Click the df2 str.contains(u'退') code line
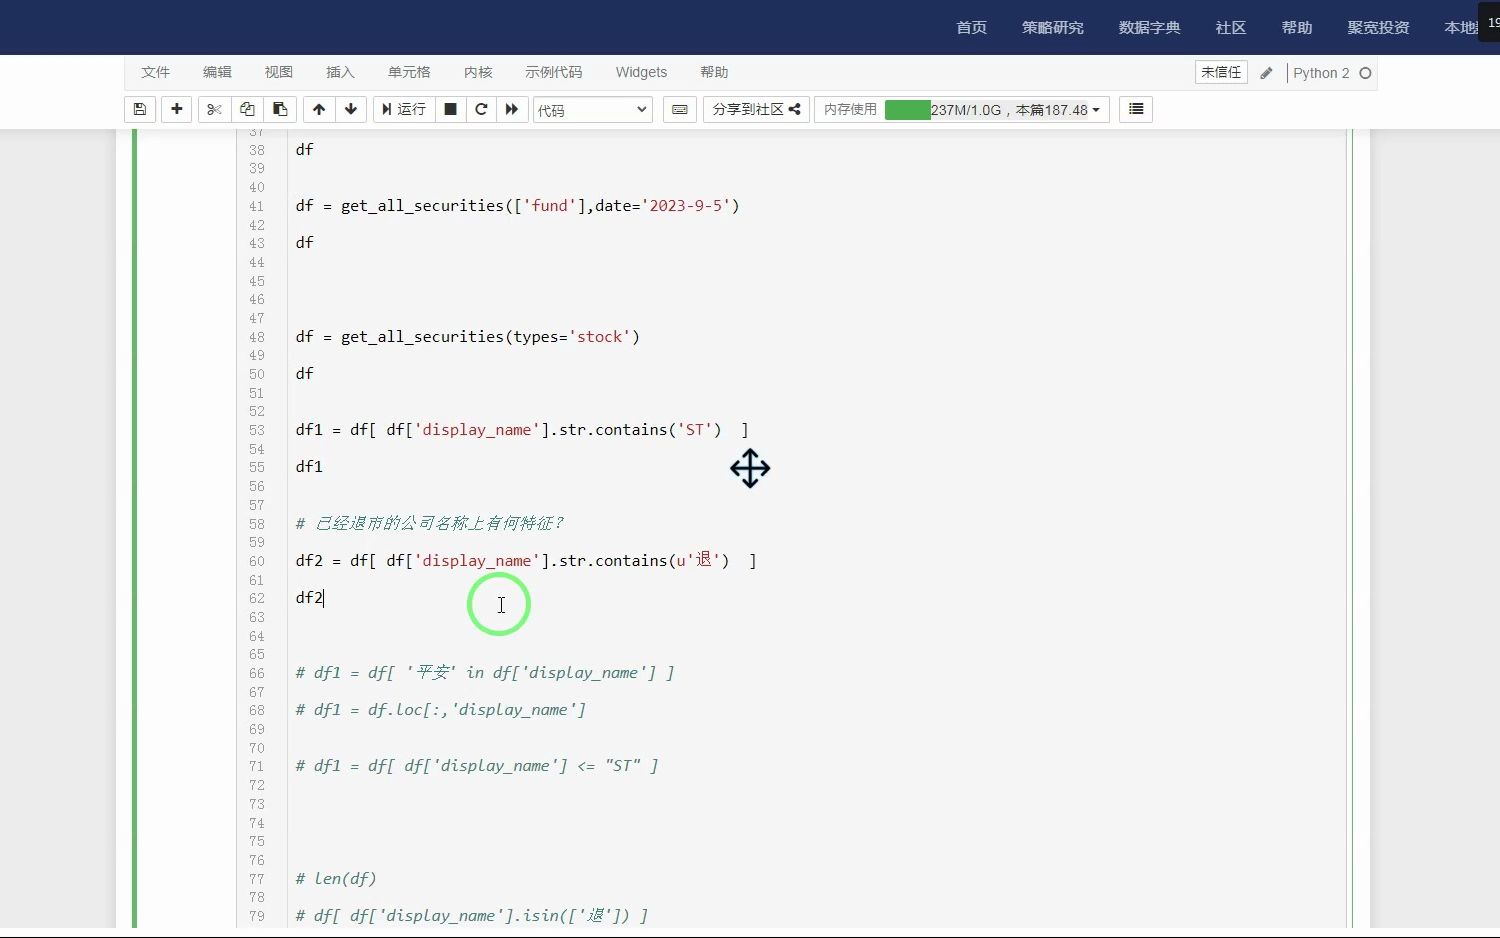Screen dimensions: 1500x938 [x=526, y=561]
